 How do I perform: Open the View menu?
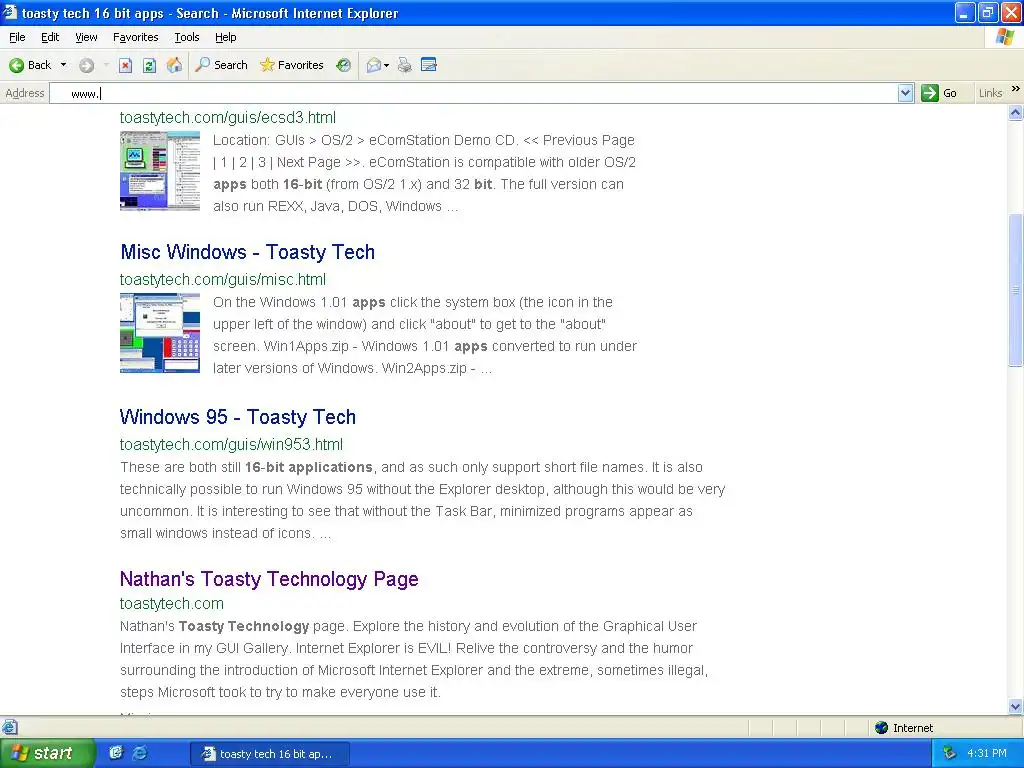tap(86, 37)
